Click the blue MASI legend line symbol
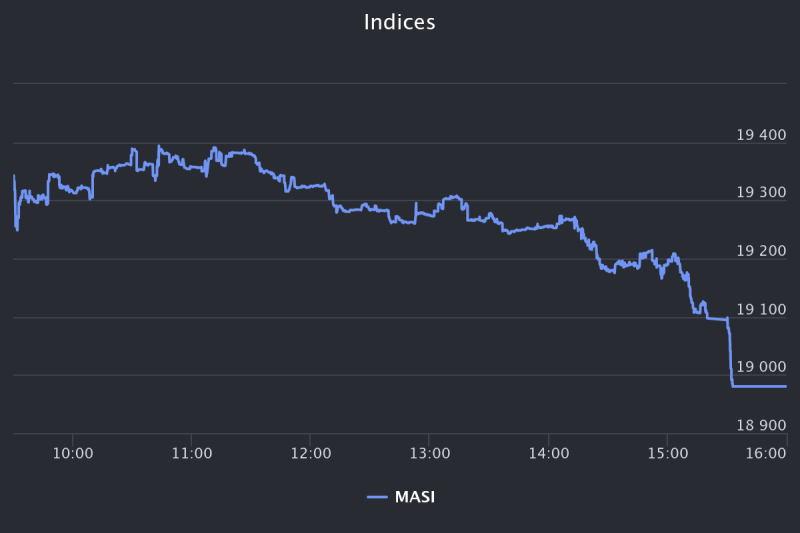 click(x=377, y=496)
